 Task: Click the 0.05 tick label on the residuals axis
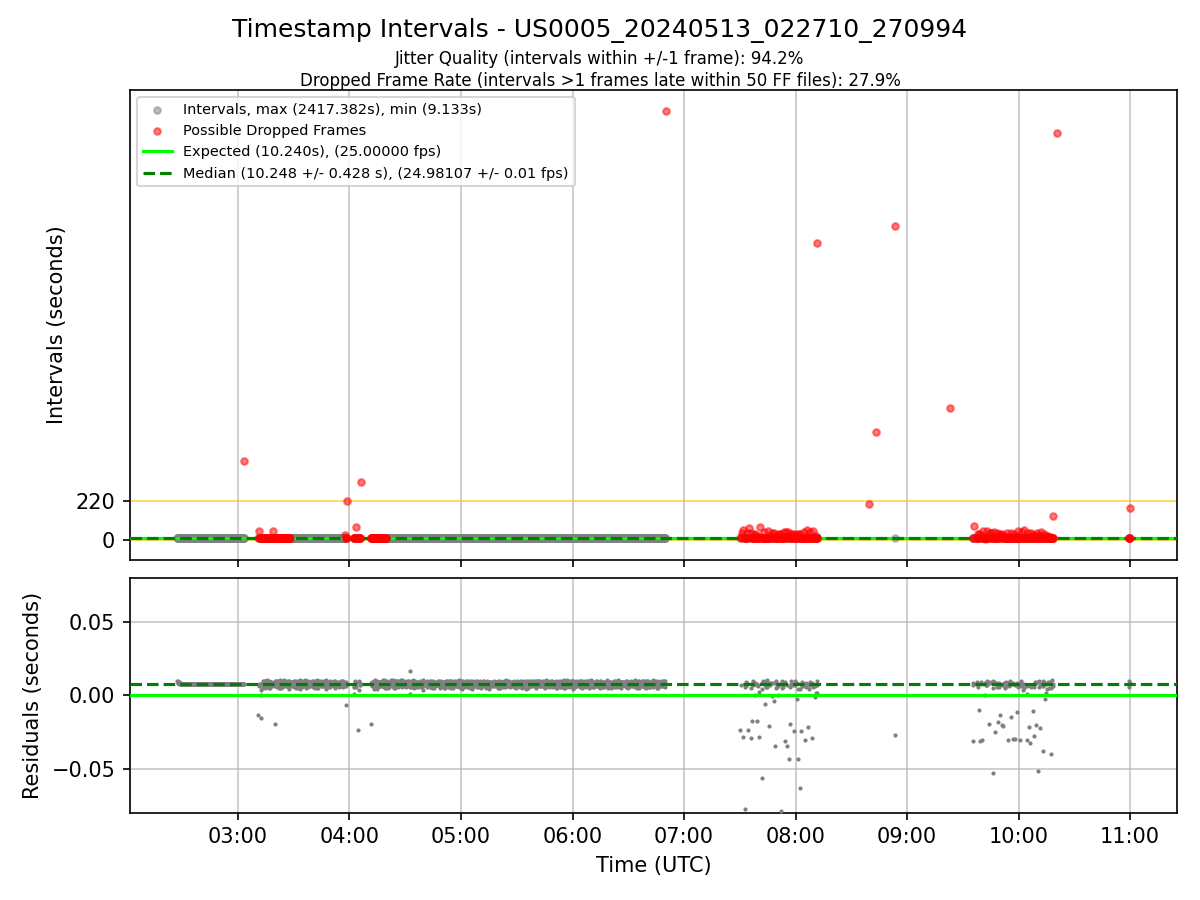tap(93, 622)
